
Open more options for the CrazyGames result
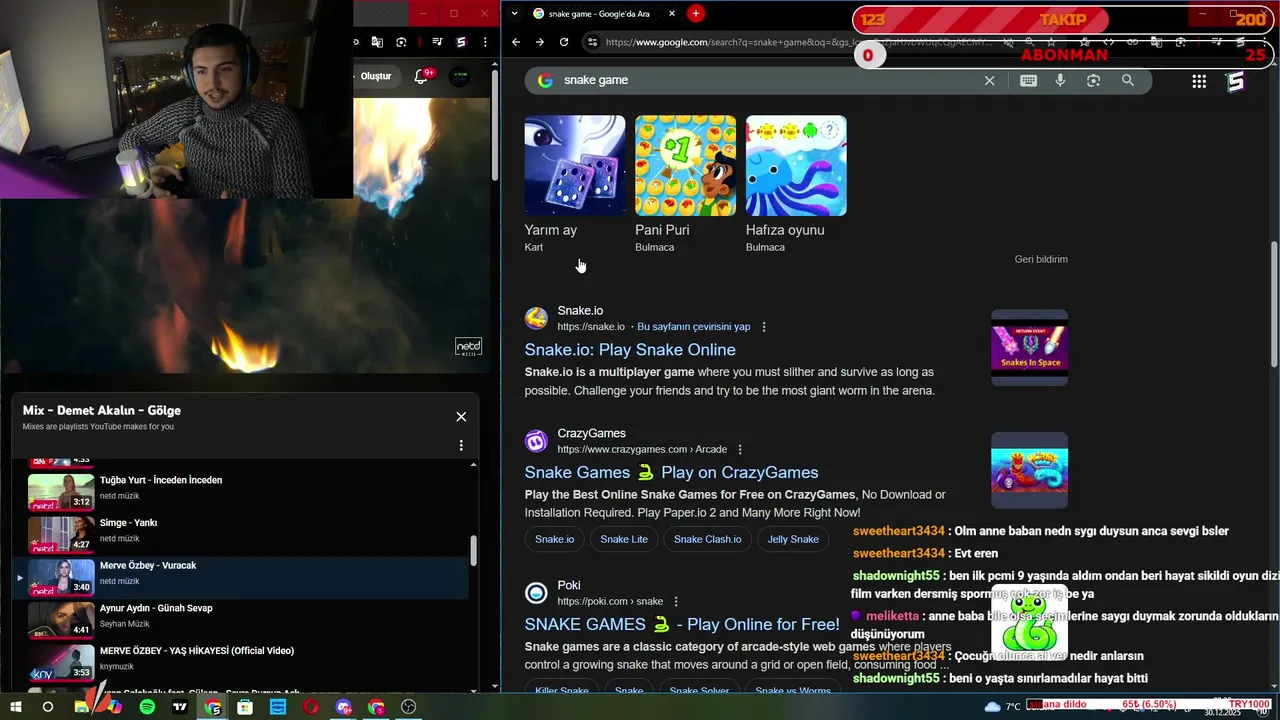click(x=740, y=450)
